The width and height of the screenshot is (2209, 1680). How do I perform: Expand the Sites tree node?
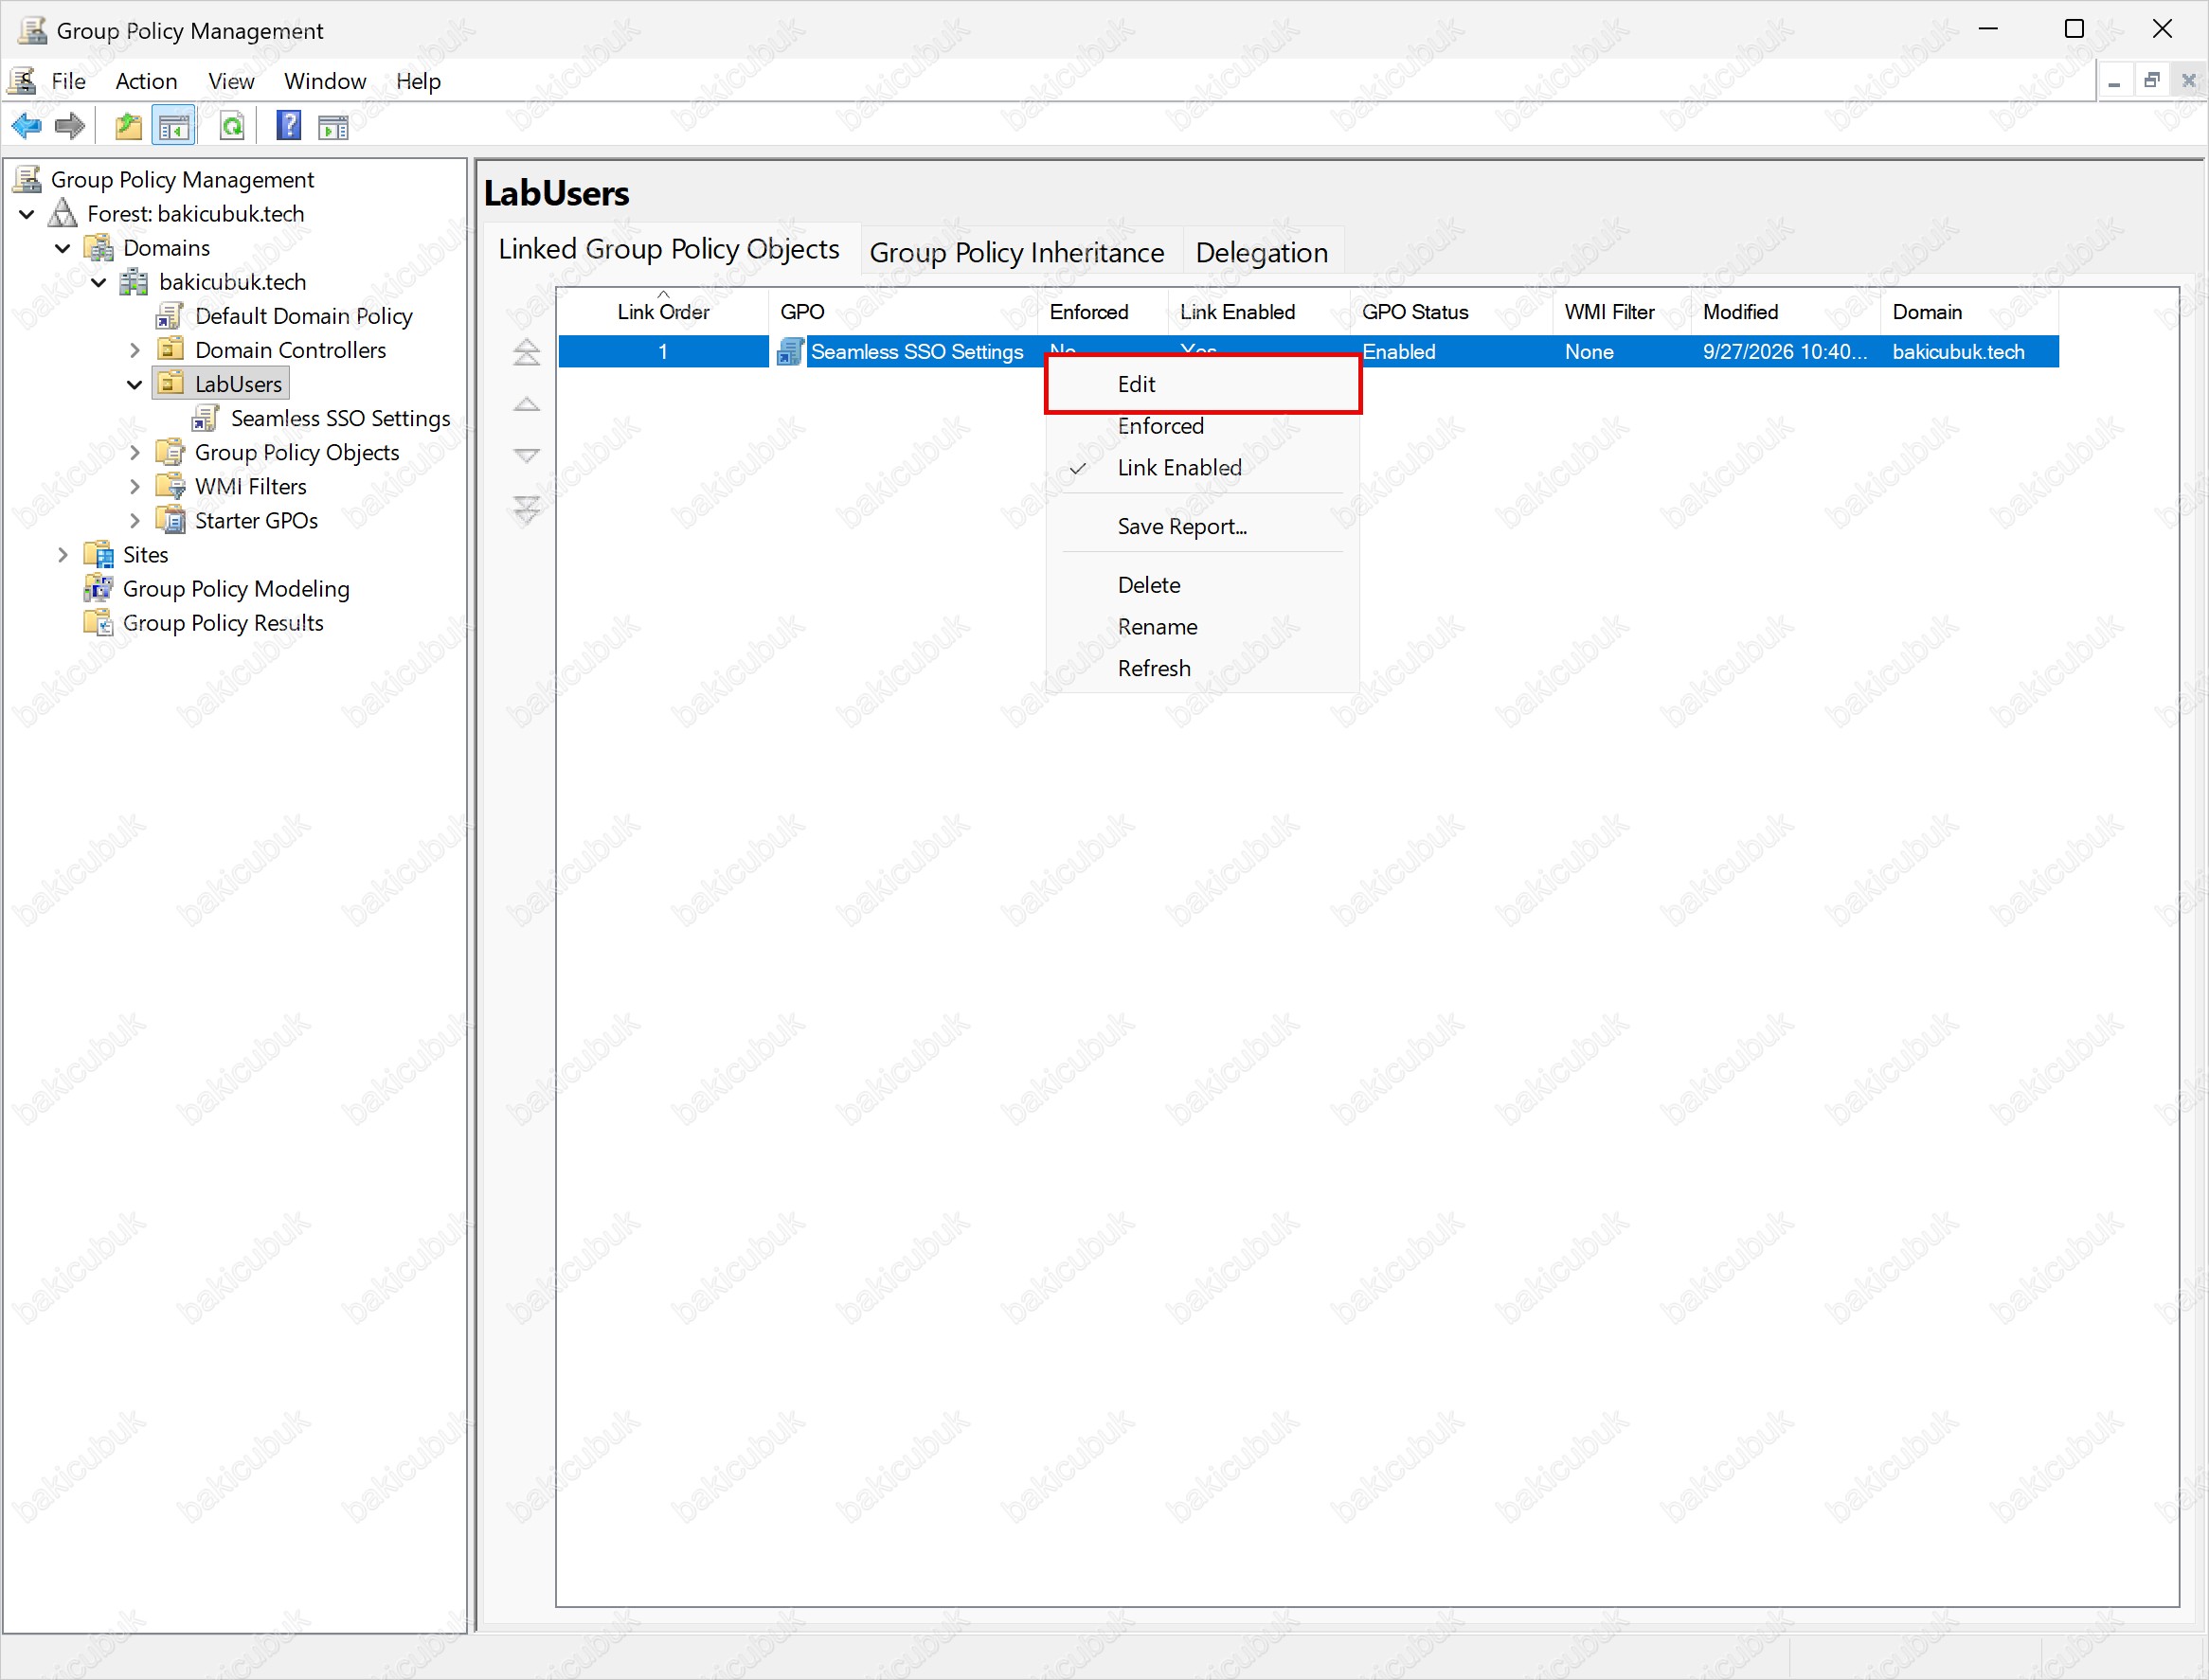[x=63, y=555]
